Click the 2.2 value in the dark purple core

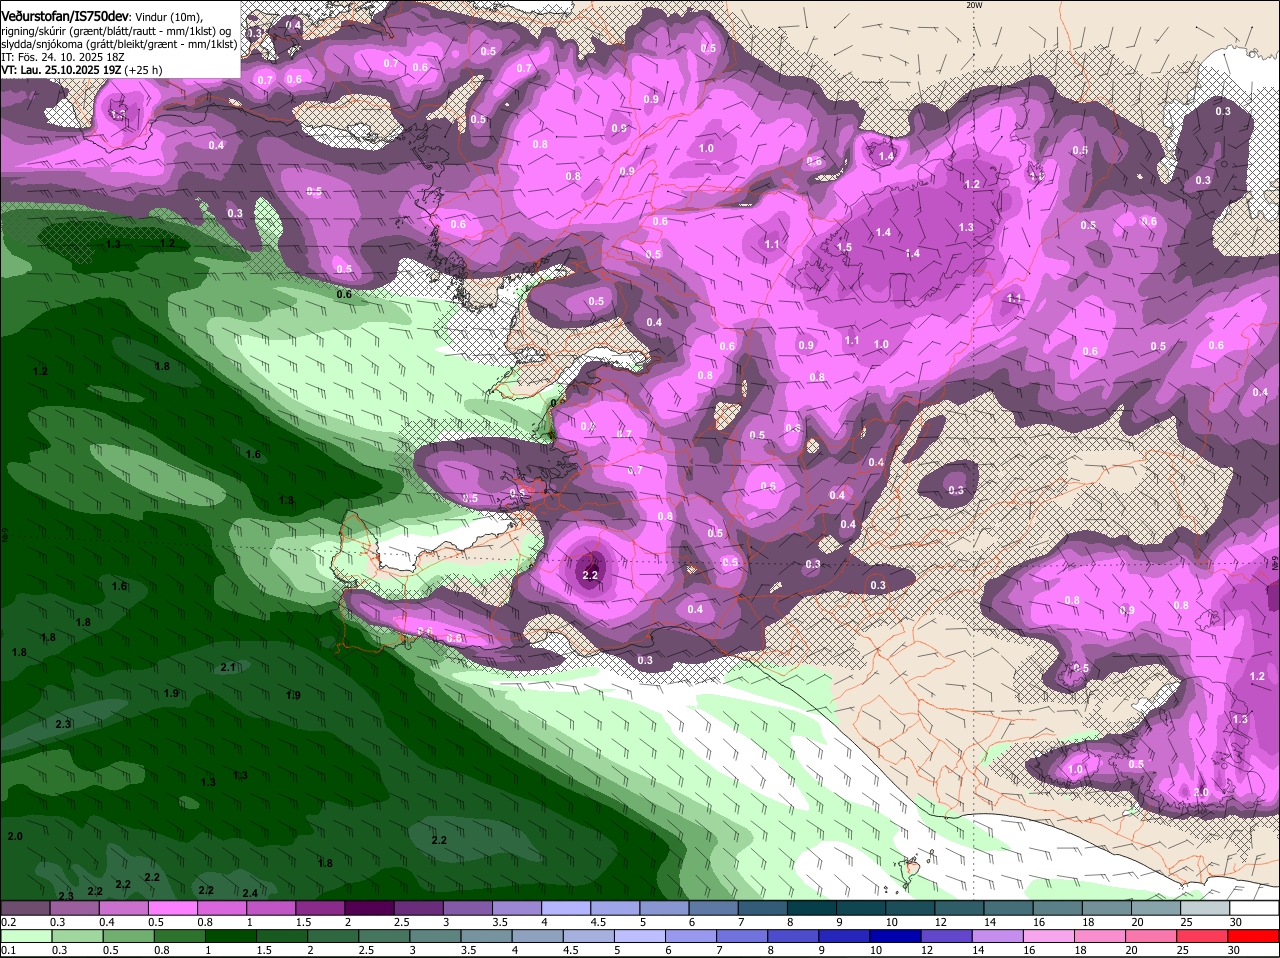(590, 575)
